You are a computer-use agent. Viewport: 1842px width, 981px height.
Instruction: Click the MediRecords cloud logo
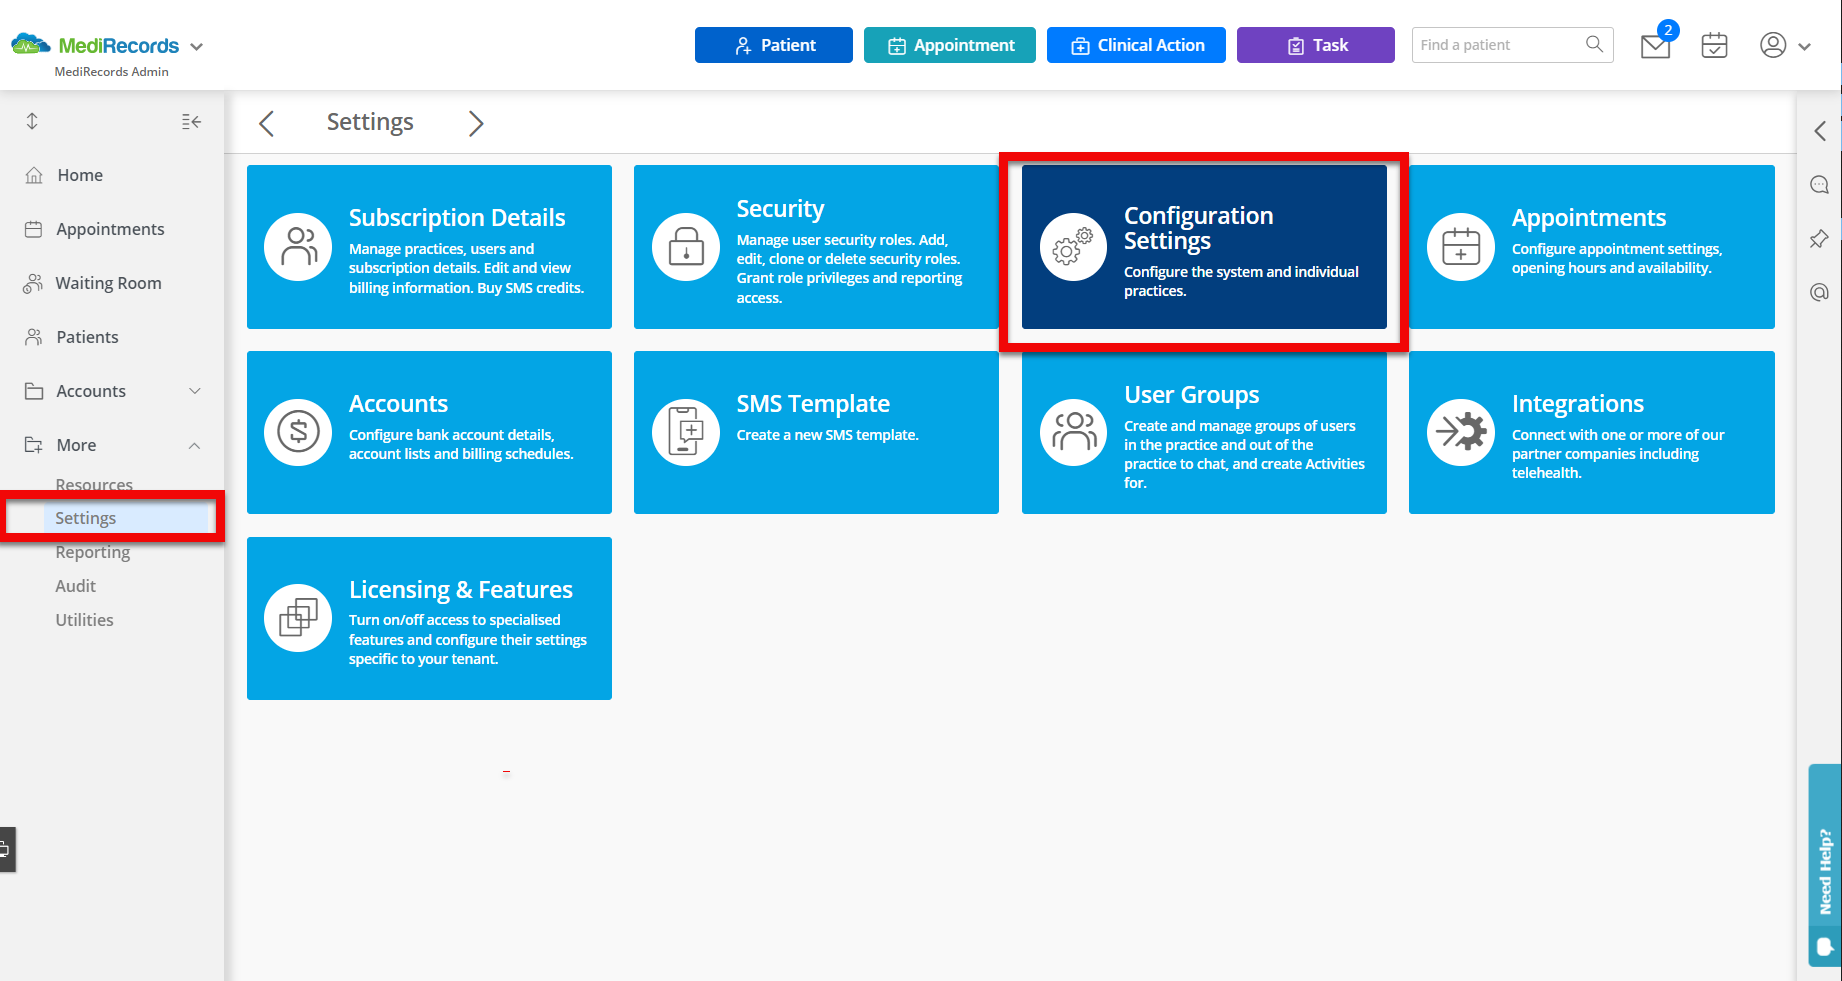pos(31,44)
